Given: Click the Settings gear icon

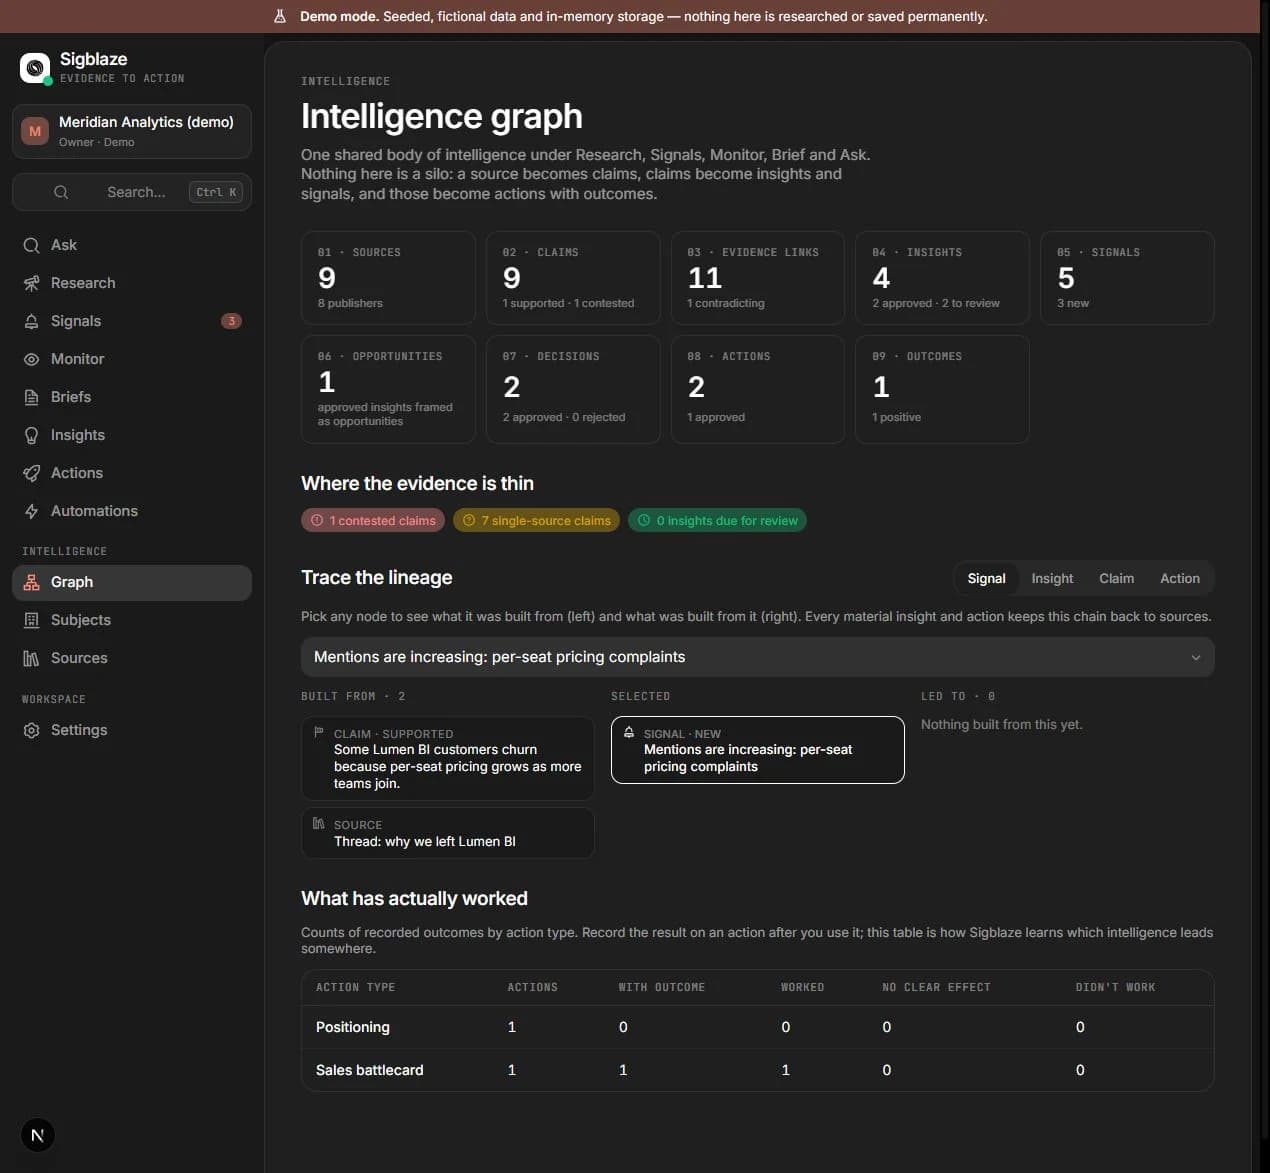Looking at the screenshot, I should coord(32,730).
